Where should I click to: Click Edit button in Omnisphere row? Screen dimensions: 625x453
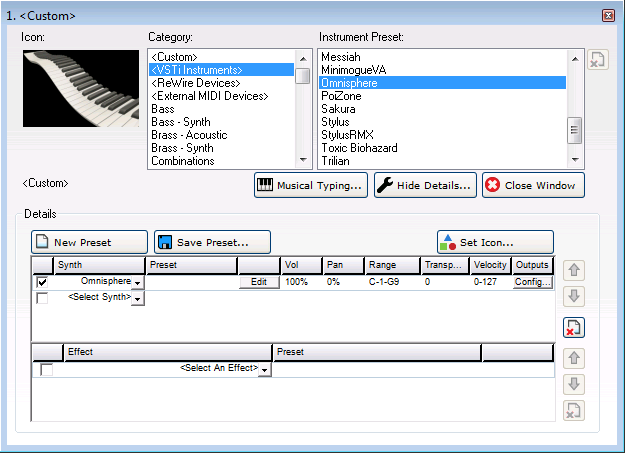coord(259,282)
